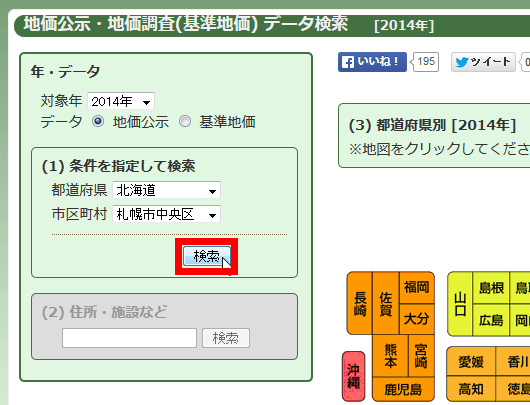Select 沖縄 on the prefecture map
The width and height of the screenshot is (530, 405).
(x=354, y=376)
